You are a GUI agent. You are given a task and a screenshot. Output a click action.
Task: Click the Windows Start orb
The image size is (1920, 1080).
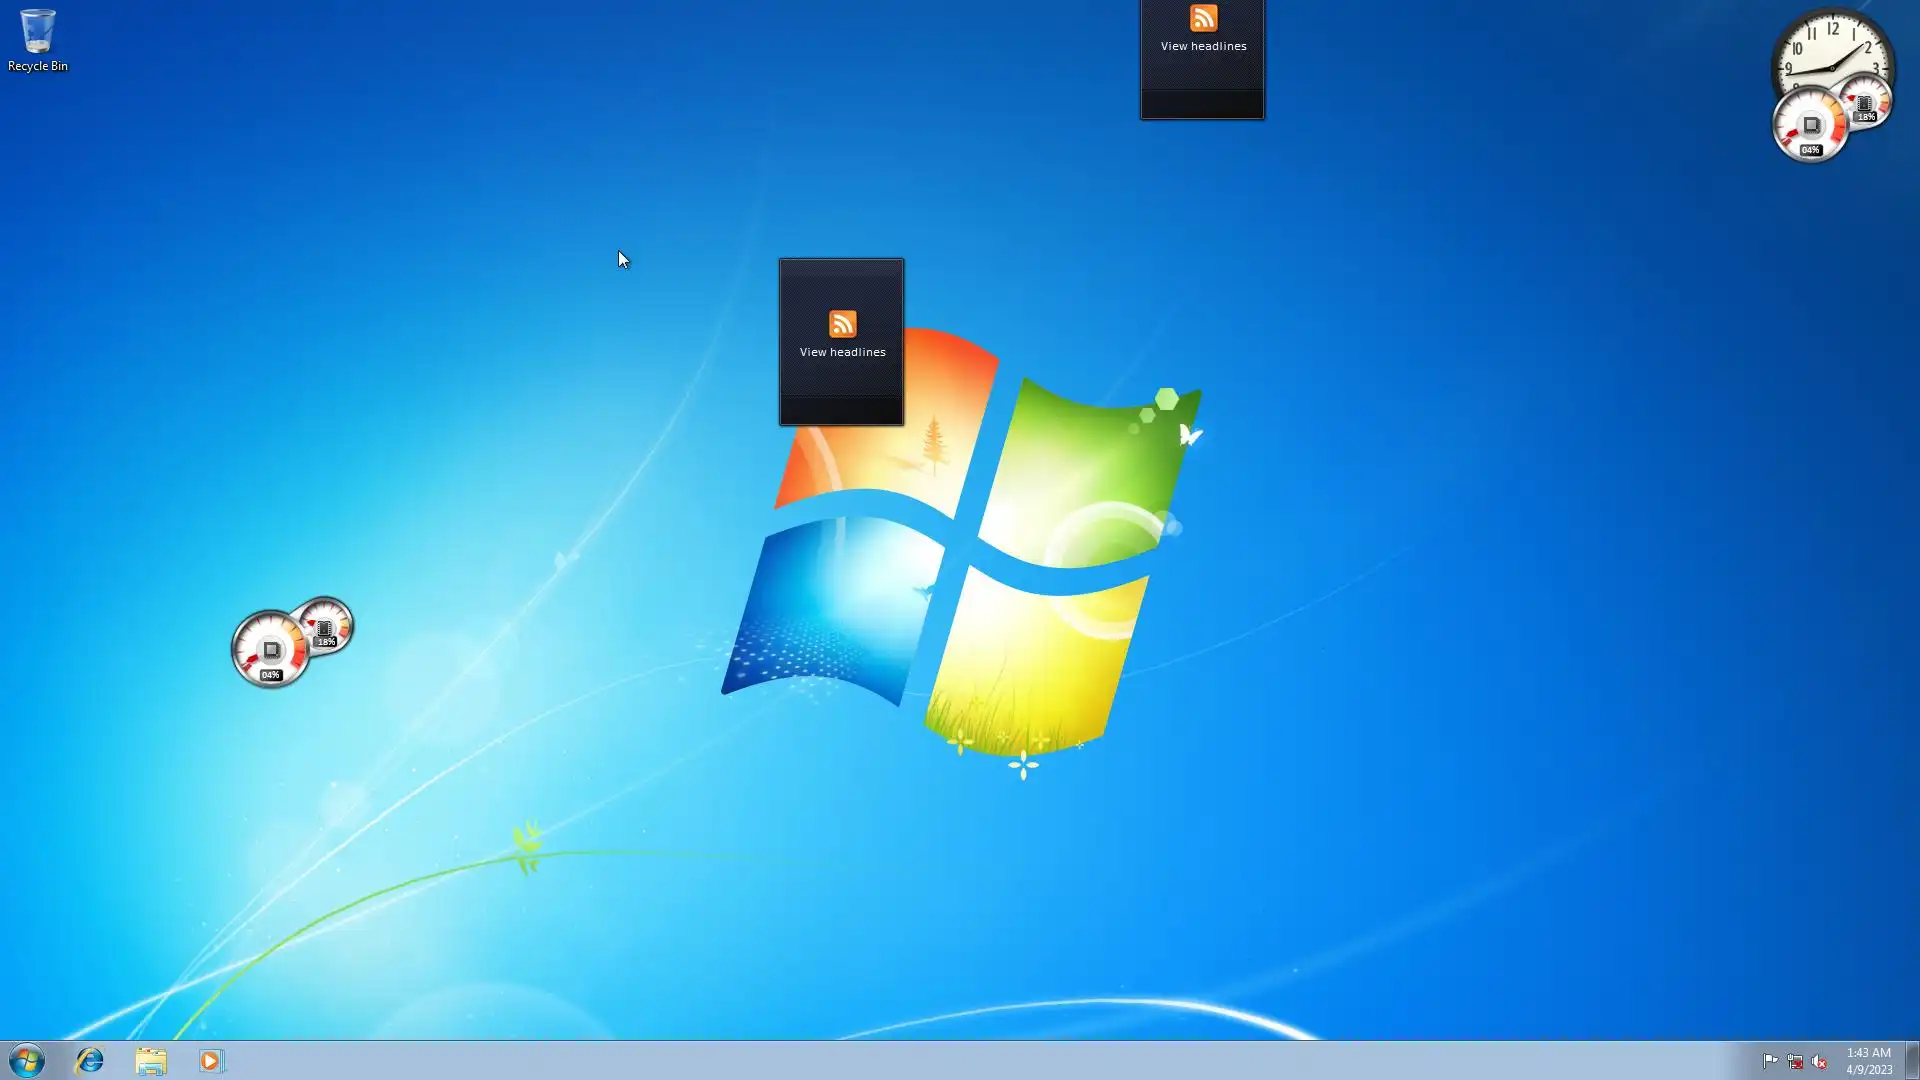tap(27, 1060)
